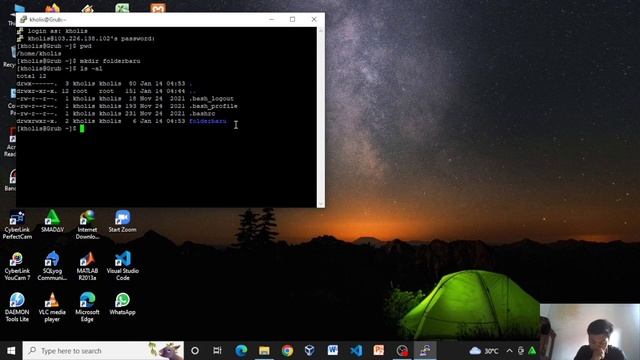
Task: Click the green terminal cursor prompt
Action: pyautogui.click(x=82, y=129)
